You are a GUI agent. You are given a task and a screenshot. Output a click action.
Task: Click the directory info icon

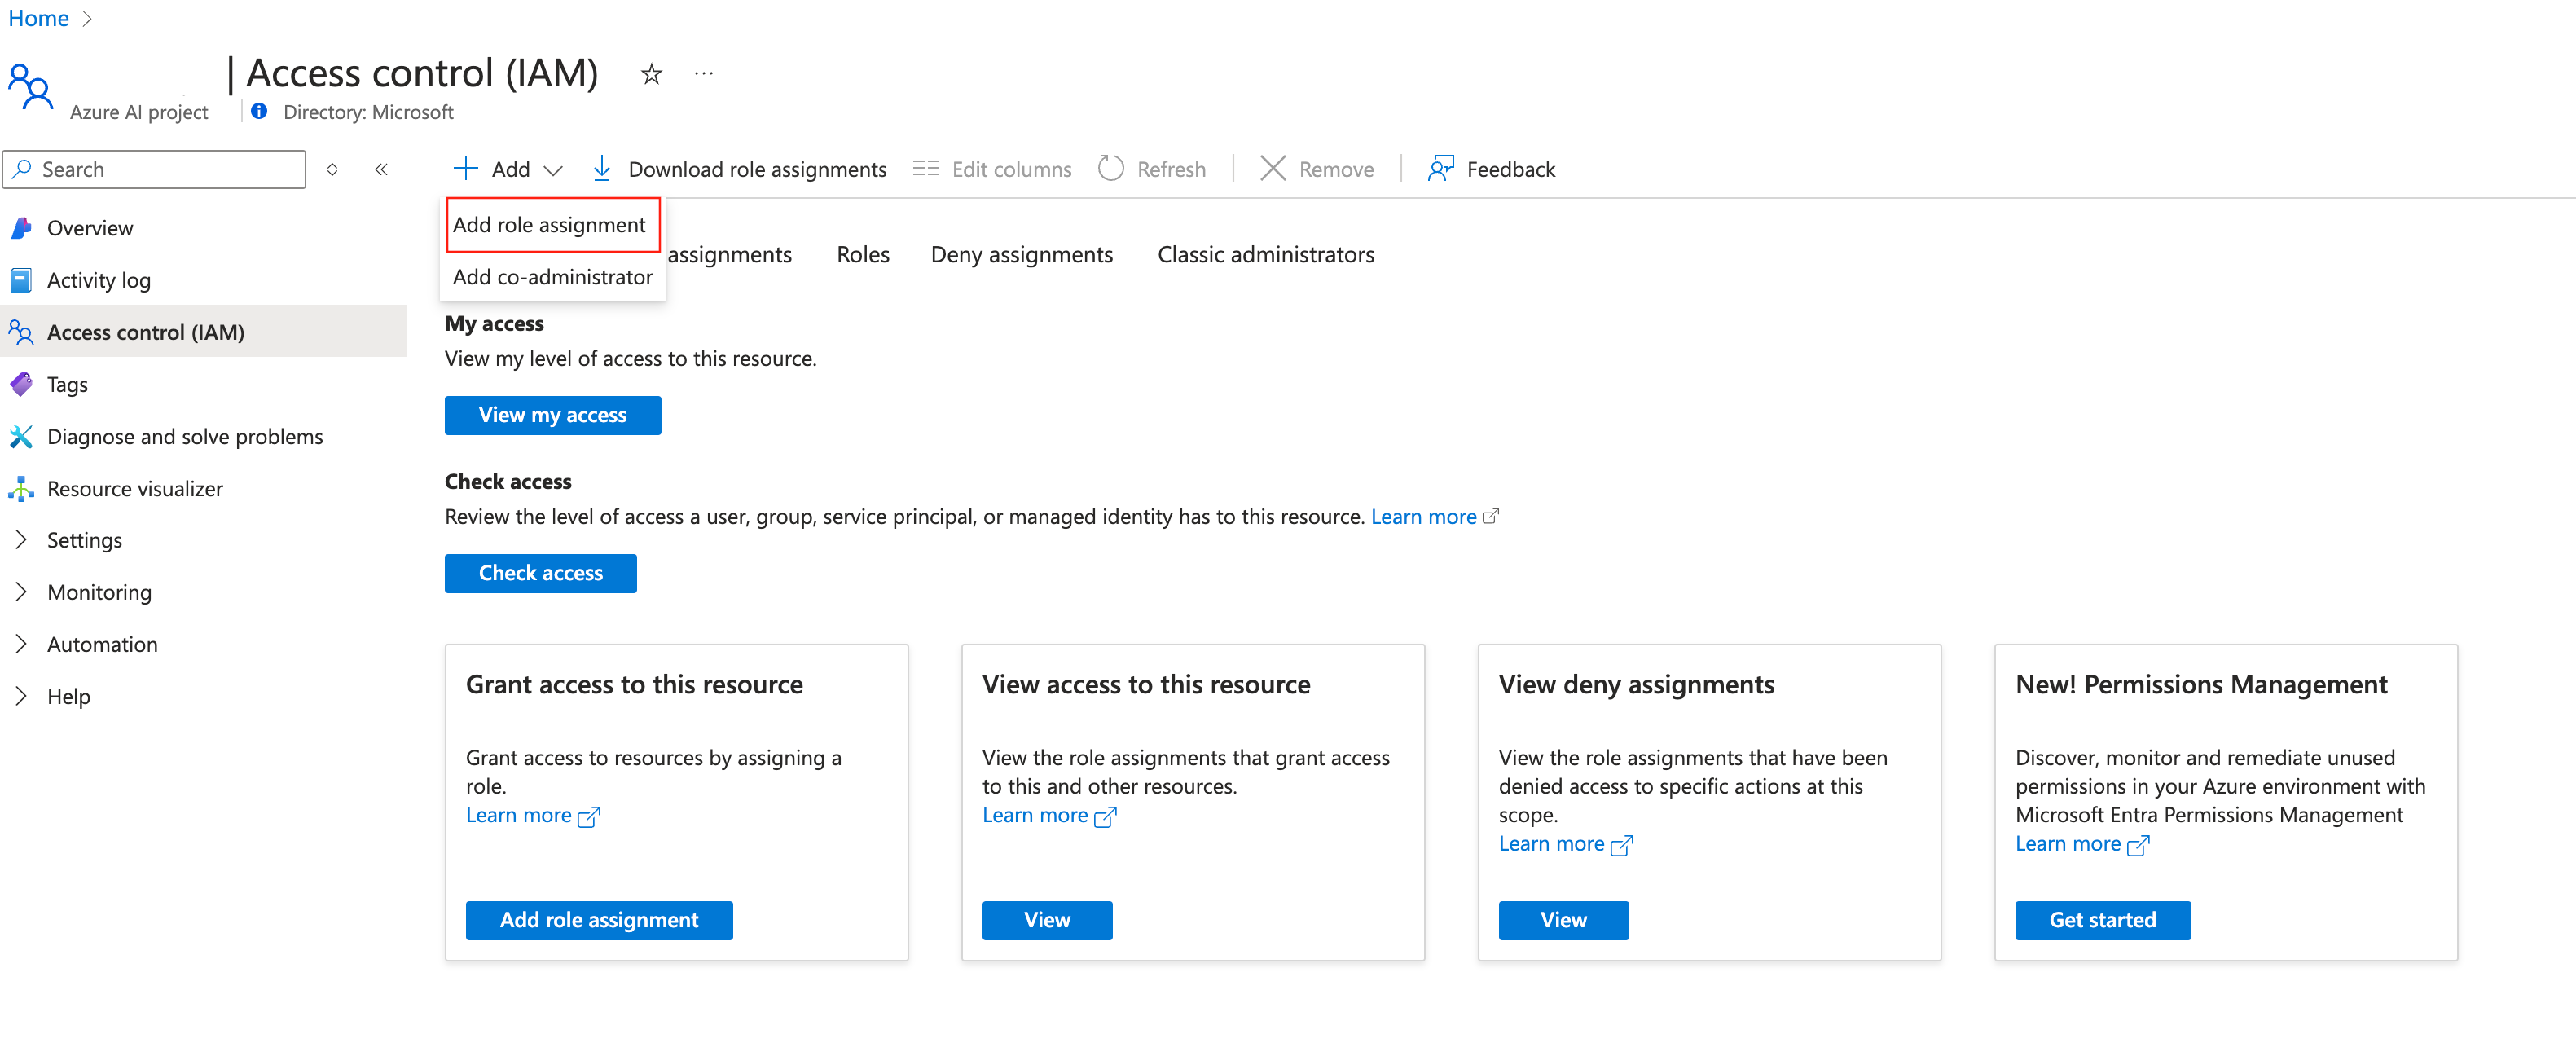pos(259,112)
